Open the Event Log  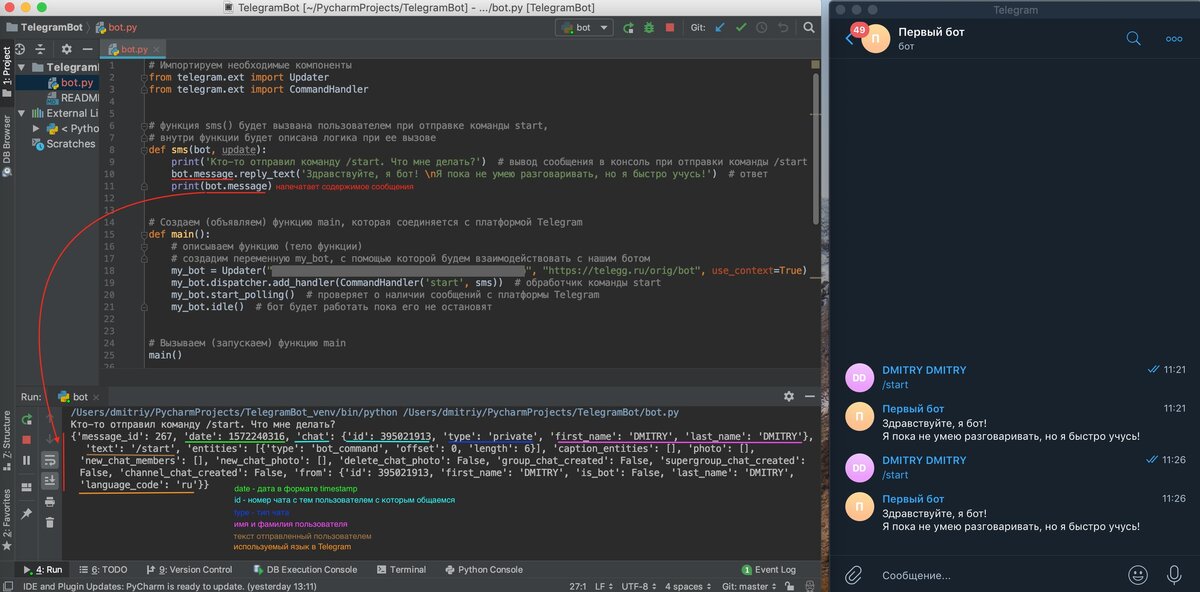768,569
